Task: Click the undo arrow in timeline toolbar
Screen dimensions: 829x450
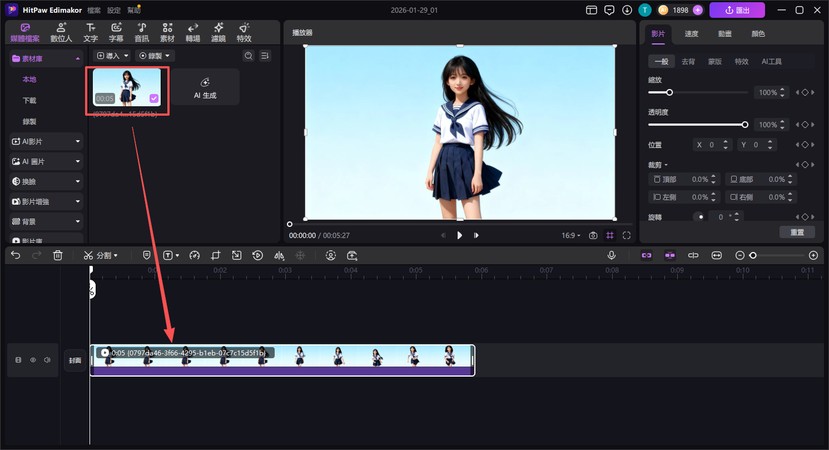Action: (x=15, y=255)
